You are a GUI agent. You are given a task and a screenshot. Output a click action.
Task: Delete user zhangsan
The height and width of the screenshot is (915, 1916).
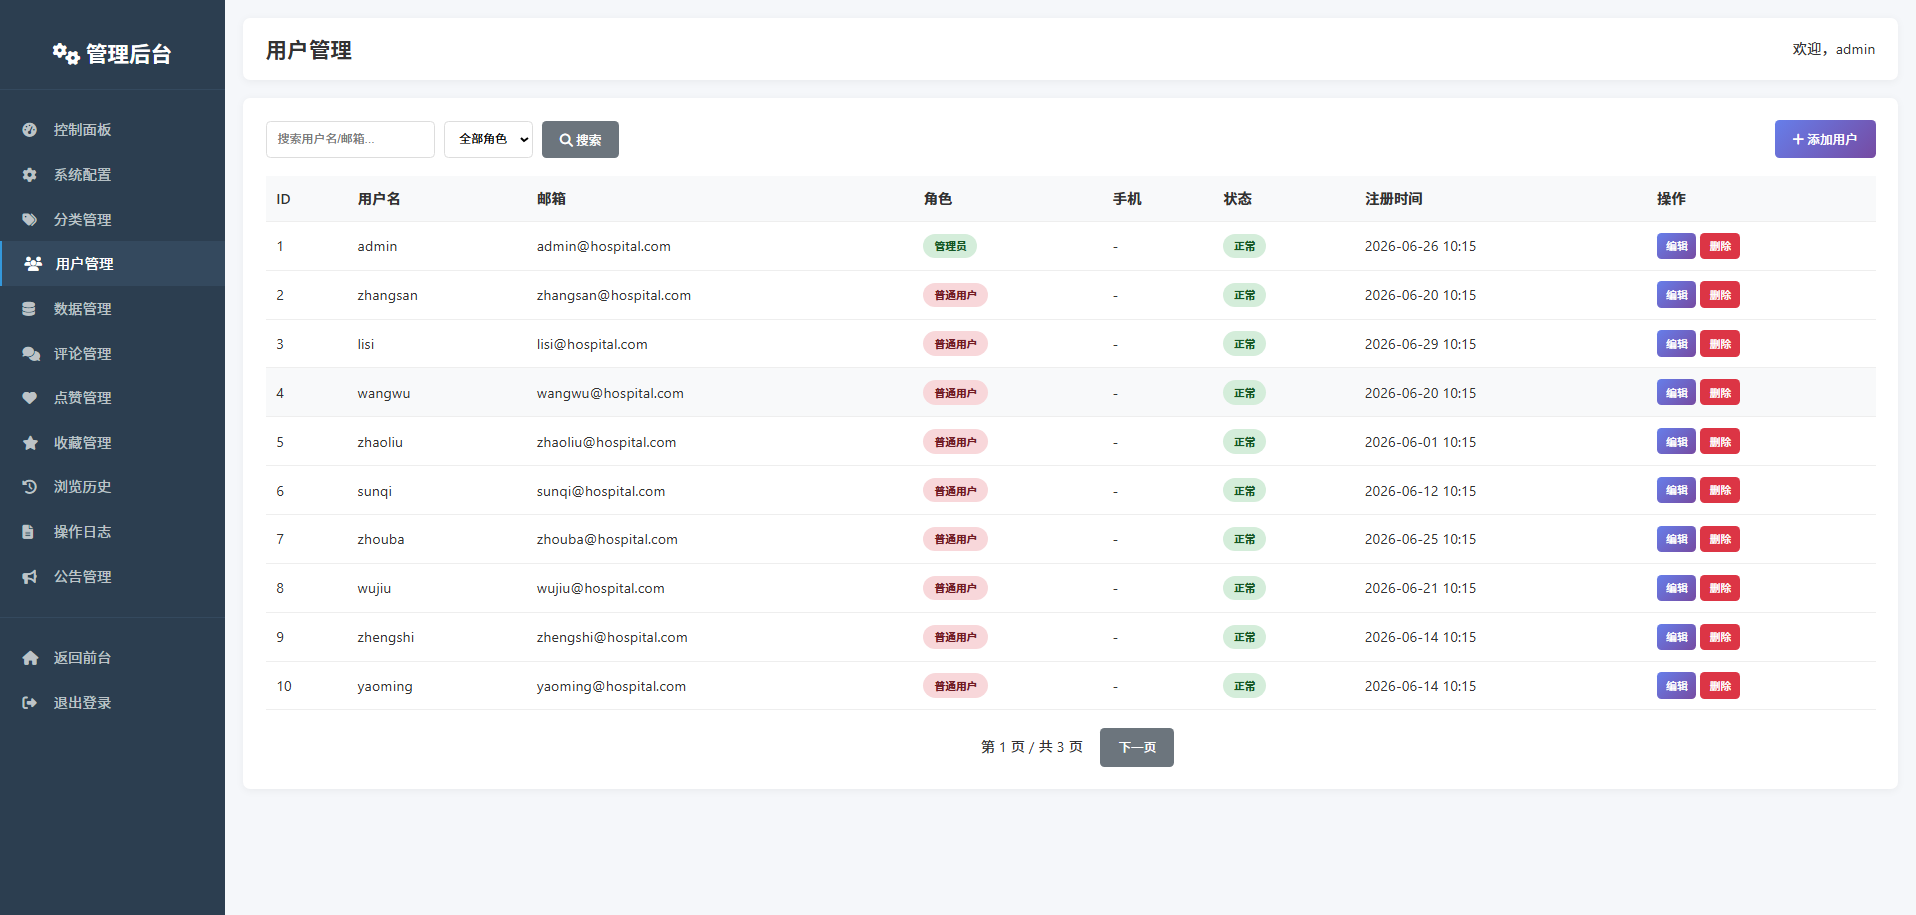[x=1720, y=295]
